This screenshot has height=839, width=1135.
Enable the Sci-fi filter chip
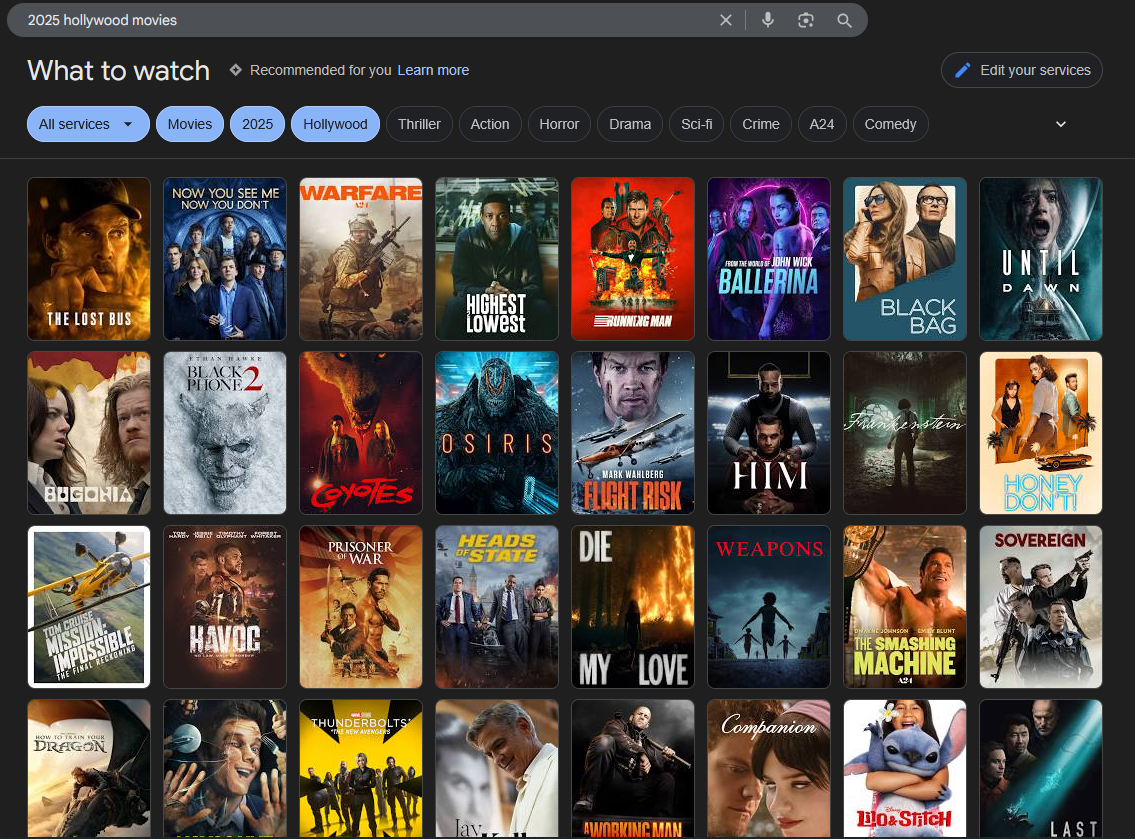pos(696,125)
